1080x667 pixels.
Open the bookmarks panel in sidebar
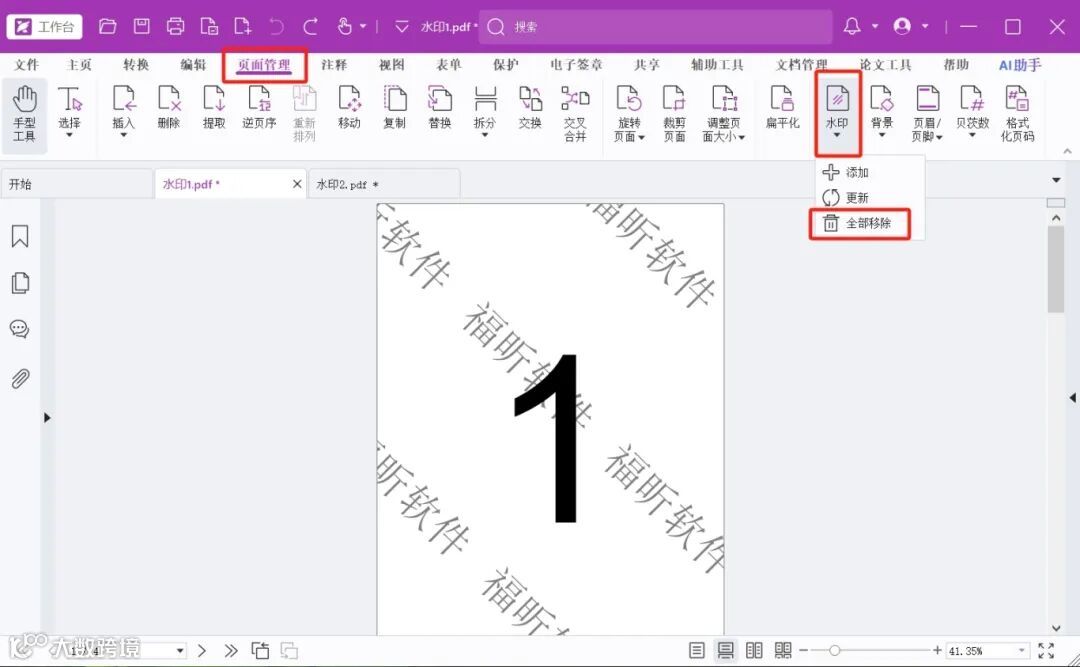(20, 236)
